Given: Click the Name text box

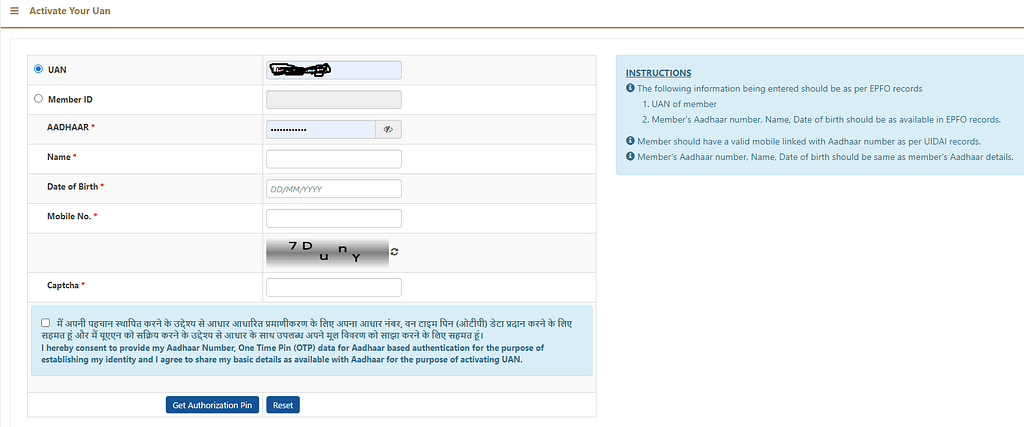Looking at the screenshot, I should [x=333, y=159].
